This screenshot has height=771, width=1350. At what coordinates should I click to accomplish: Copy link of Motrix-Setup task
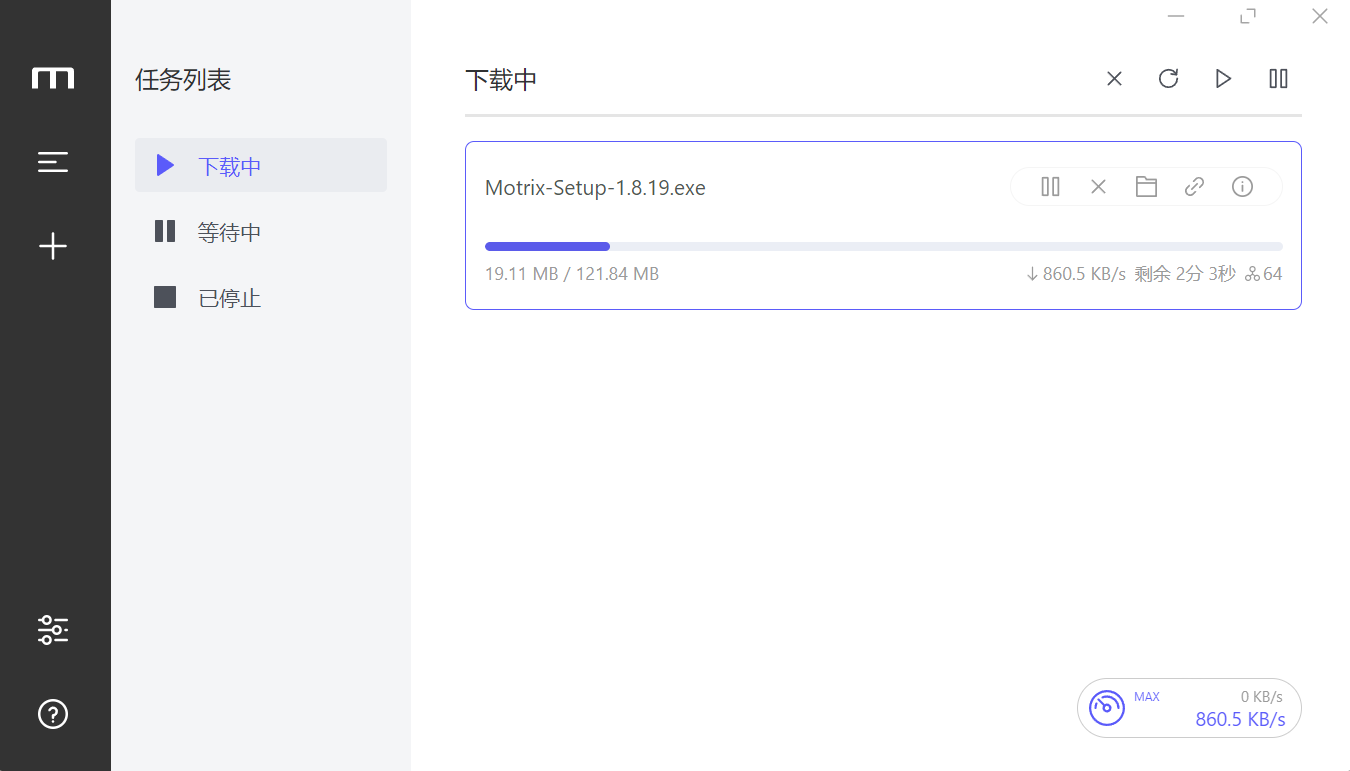pyautogui.click(x=1194, y=187)
